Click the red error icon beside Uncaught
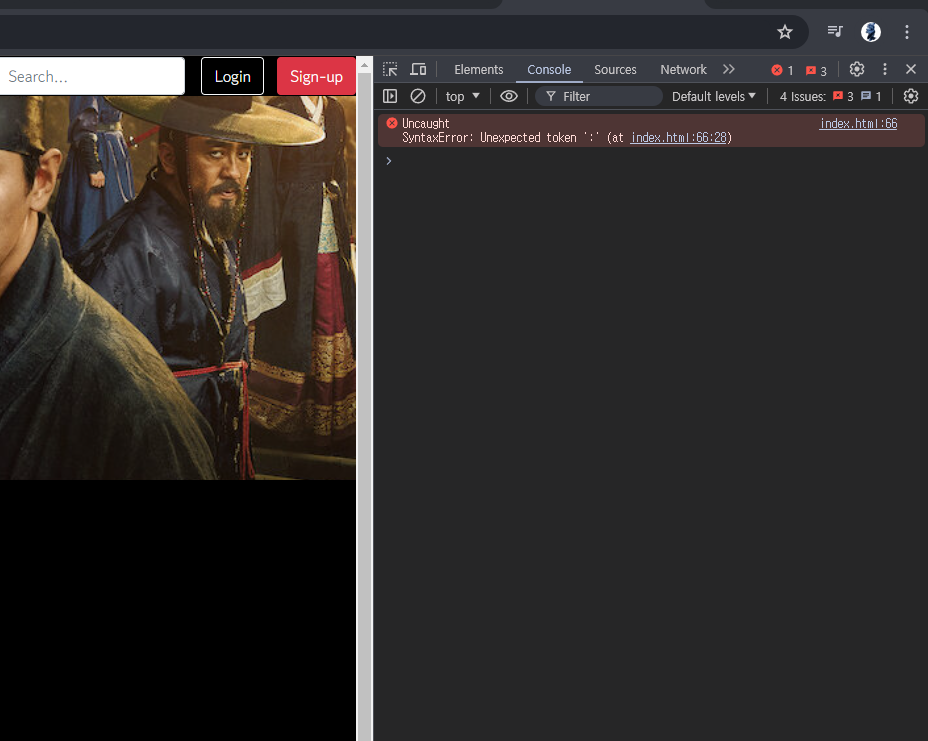Screen dimensions: 928x741 click(x=392, y=123)
